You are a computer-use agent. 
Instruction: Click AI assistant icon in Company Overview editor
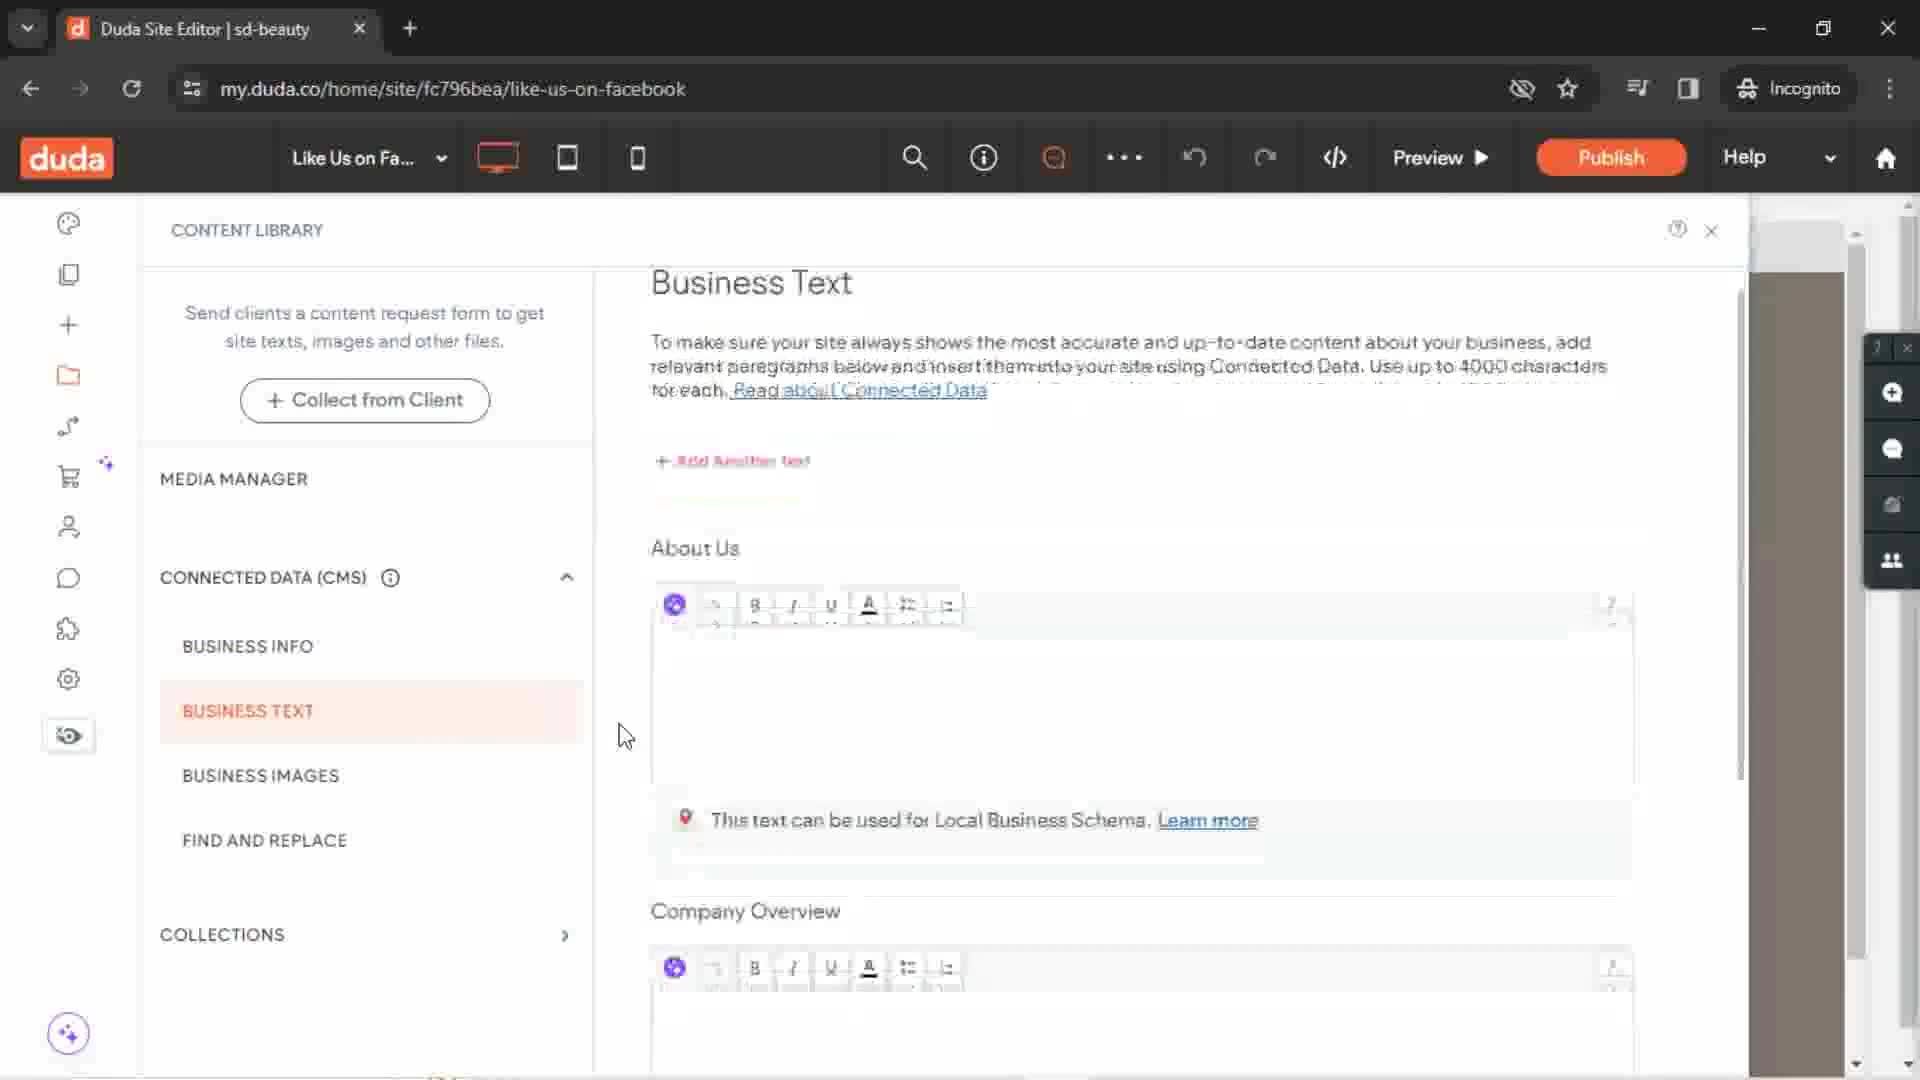[675, 968]
